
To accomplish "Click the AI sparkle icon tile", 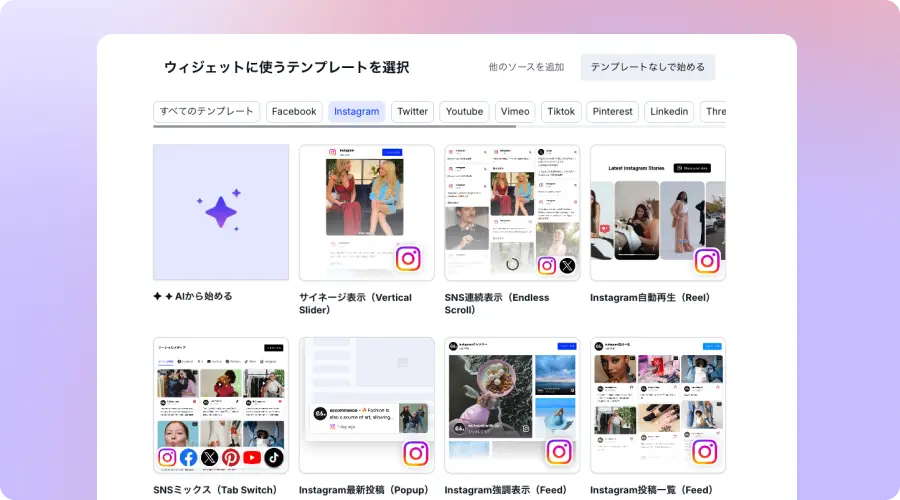I will (220, 212).
